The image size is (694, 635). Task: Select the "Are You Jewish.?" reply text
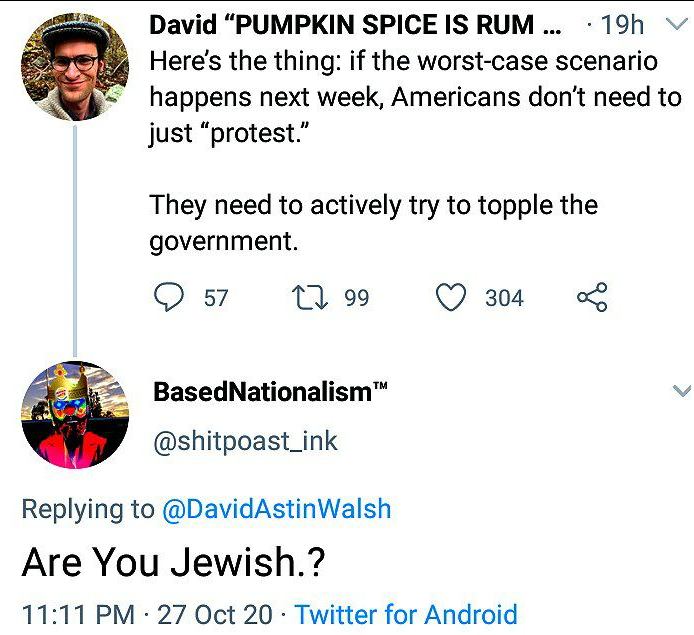173,563
